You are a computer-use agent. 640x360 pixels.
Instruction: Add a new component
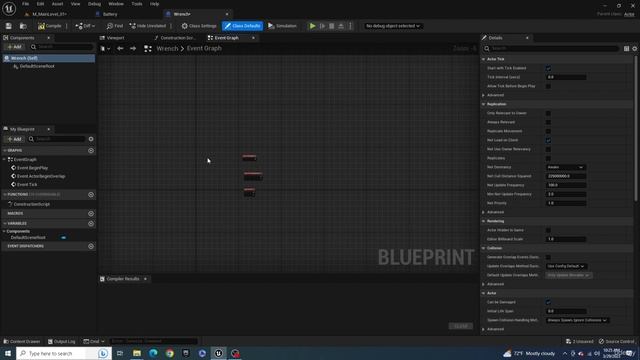[14, 47]
